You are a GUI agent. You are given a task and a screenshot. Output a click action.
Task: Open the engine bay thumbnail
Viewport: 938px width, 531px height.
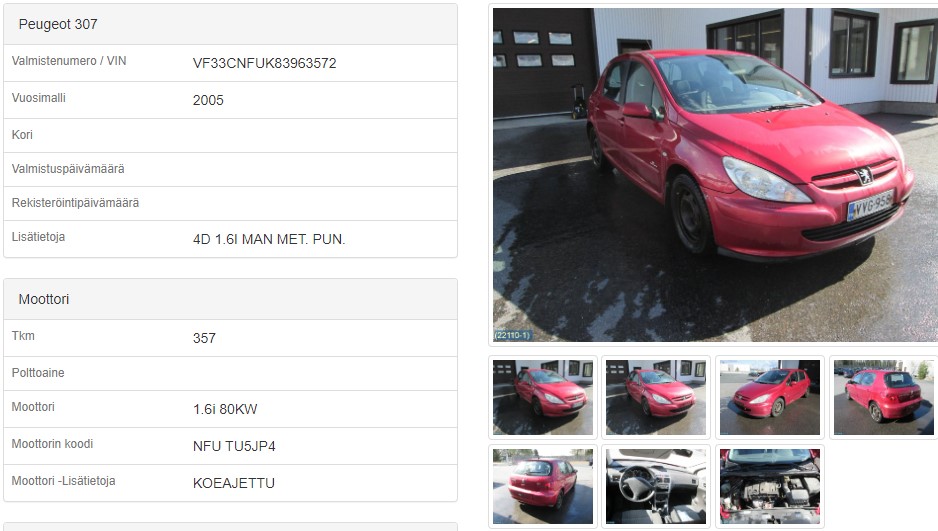769,486
